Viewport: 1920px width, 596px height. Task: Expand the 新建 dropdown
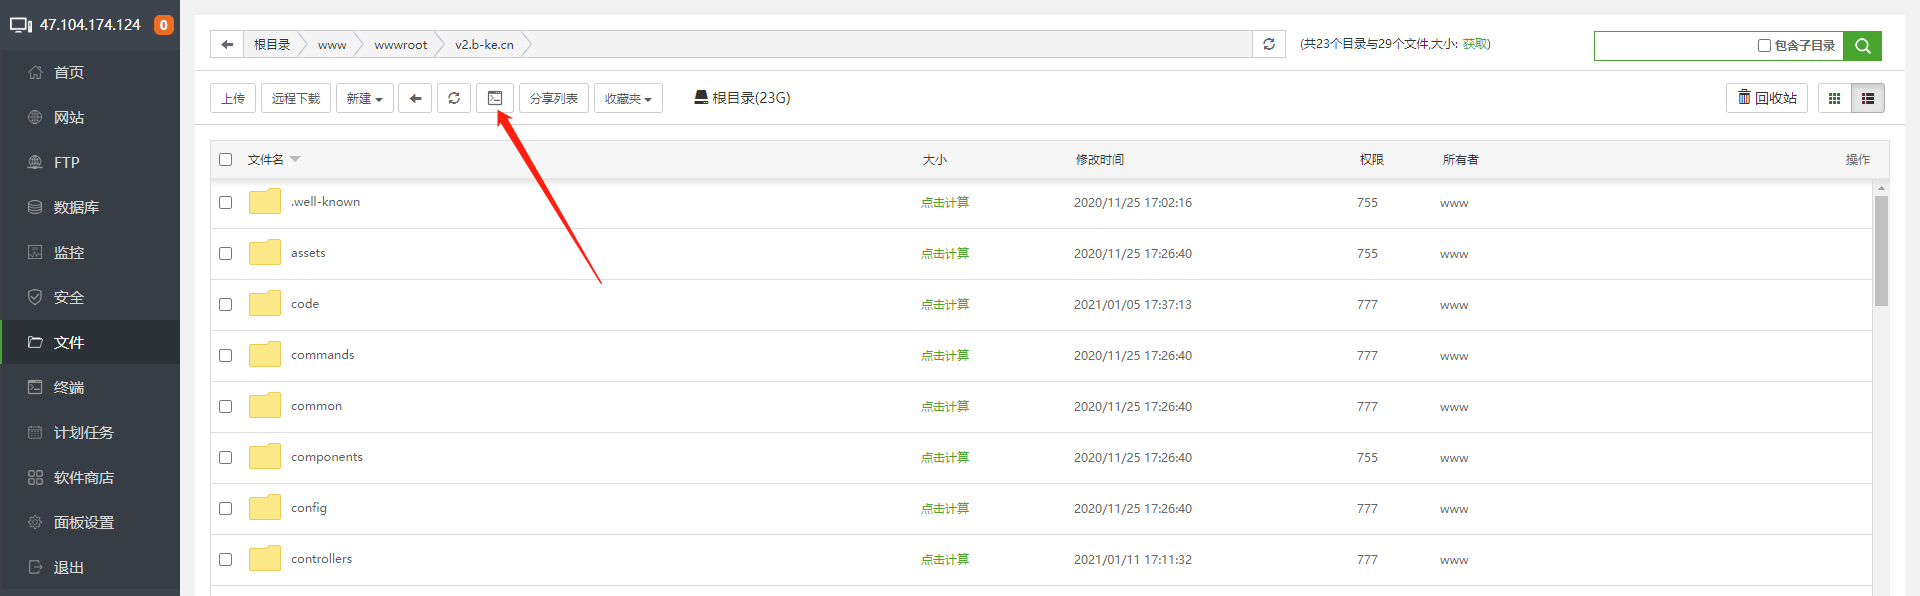[x=365, y=98]
